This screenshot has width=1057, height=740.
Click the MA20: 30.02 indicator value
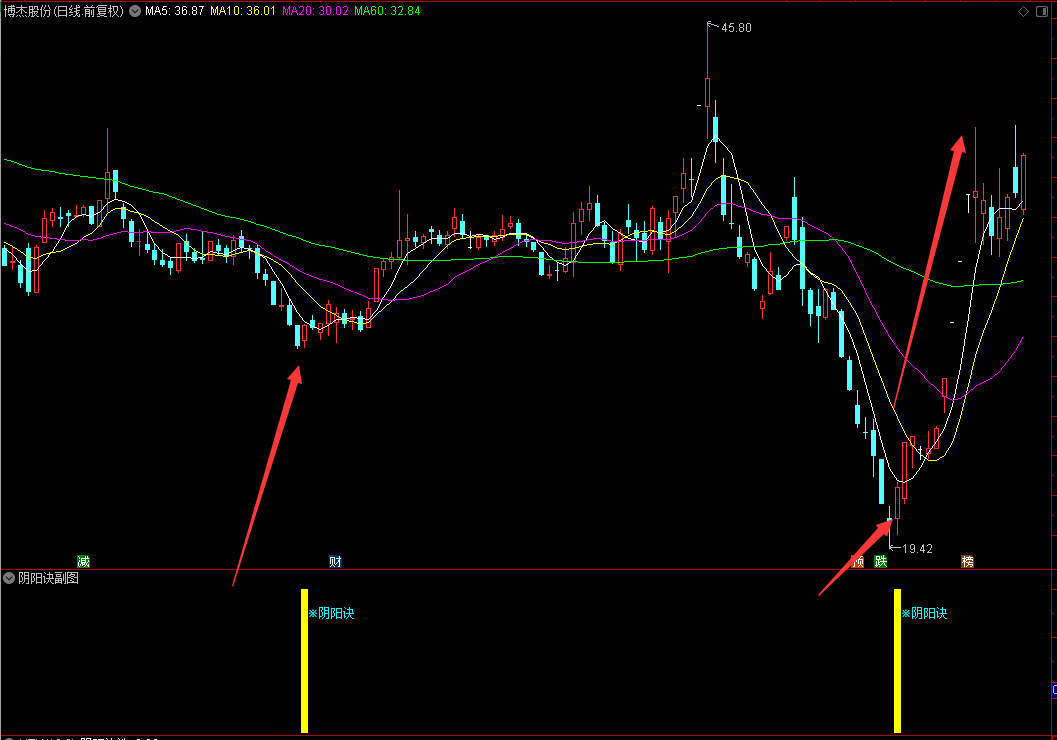[x=315, y=11]
